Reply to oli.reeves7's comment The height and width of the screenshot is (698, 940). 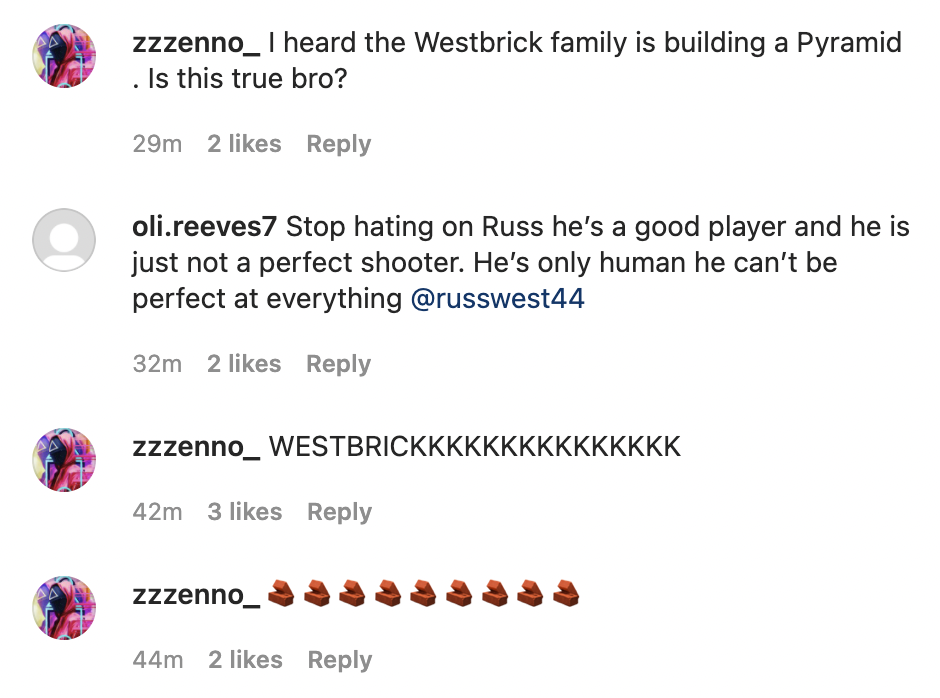pyautogui.click(x=338, y=364)
